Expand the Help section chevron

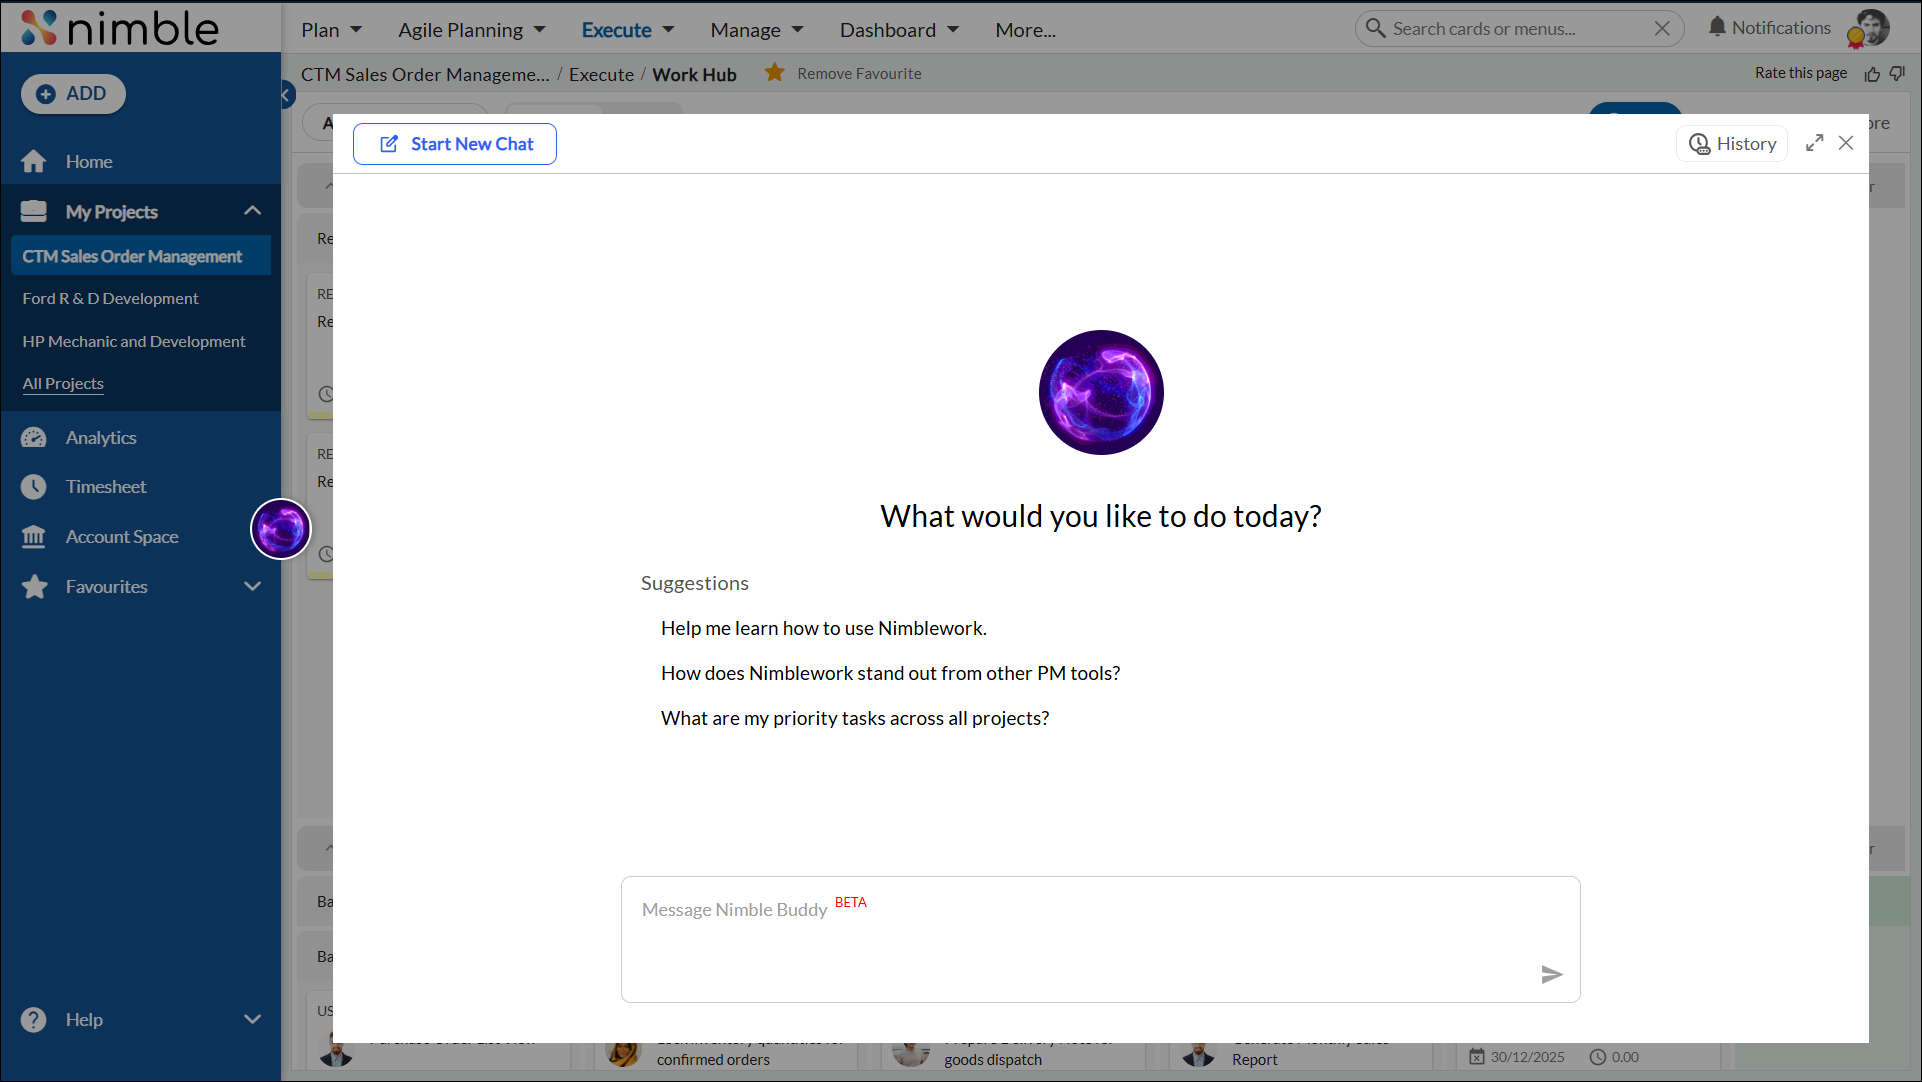point(252,1019)
